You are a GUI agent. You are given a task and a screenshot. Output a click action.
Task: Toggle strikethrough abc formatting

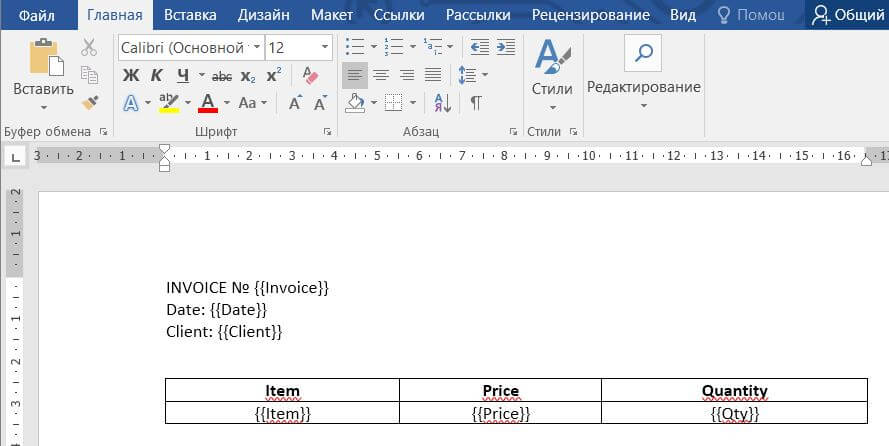pyautogui.click(x=222, y=76)
